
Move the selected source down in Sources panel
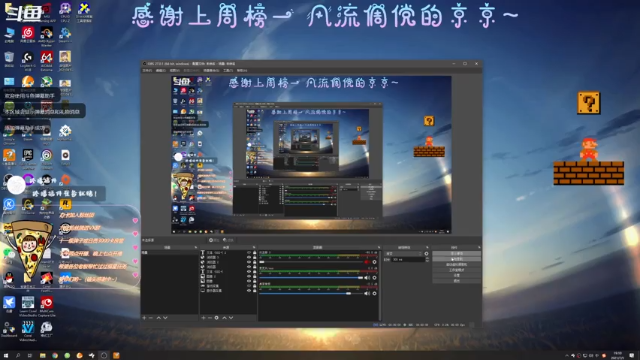coord(231,318)
